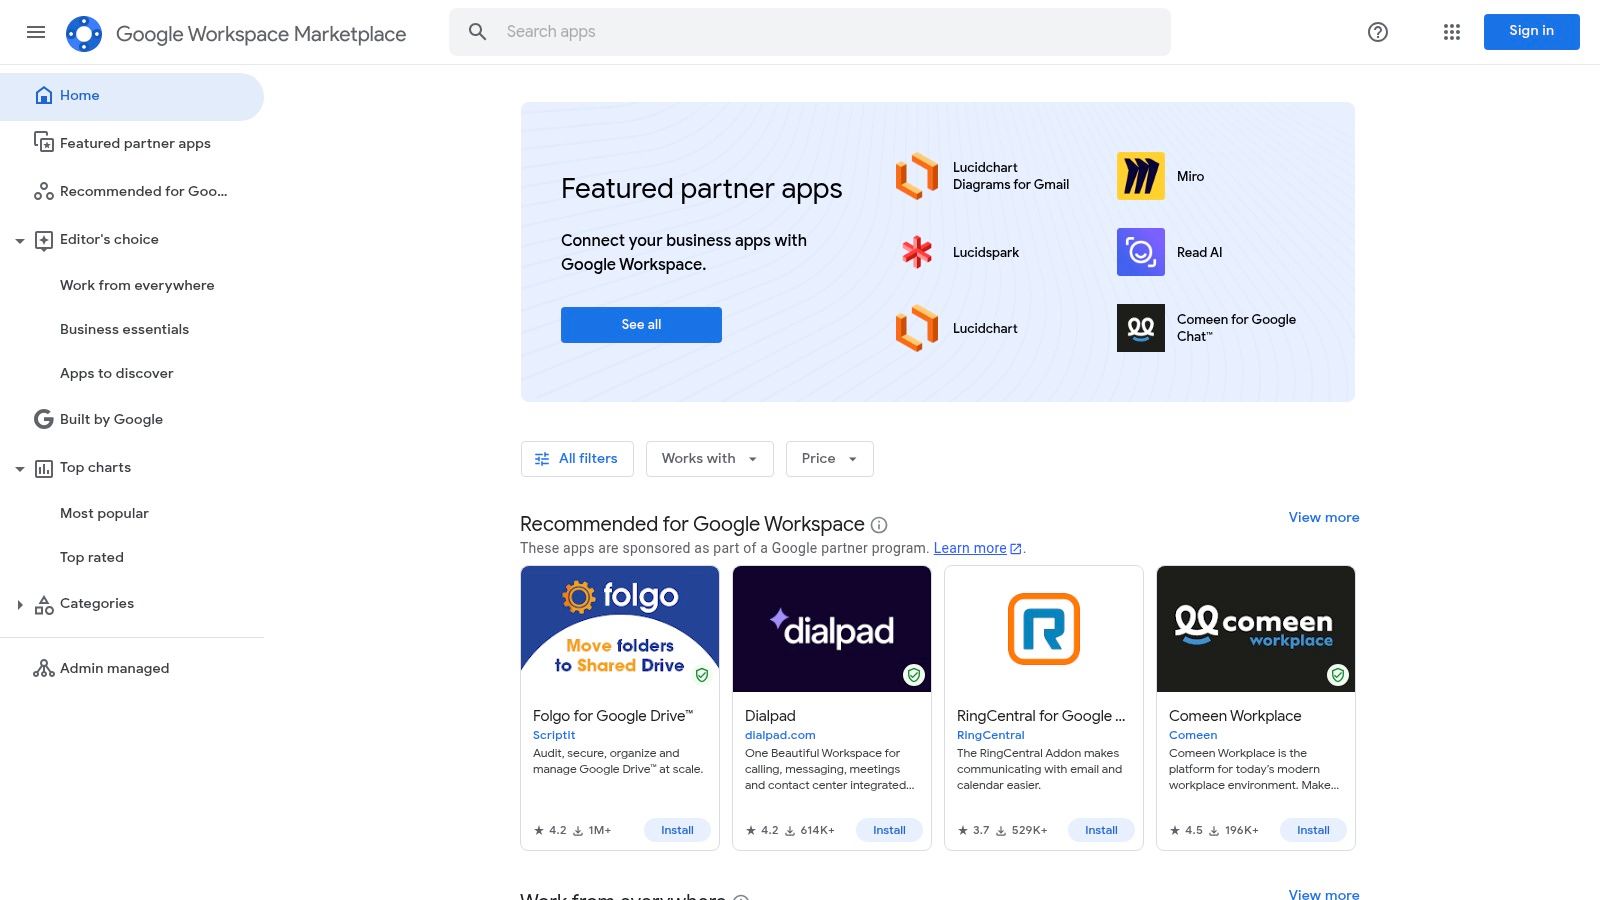
Task: Open the Price dropdown
Action: [x=830, y=459]
